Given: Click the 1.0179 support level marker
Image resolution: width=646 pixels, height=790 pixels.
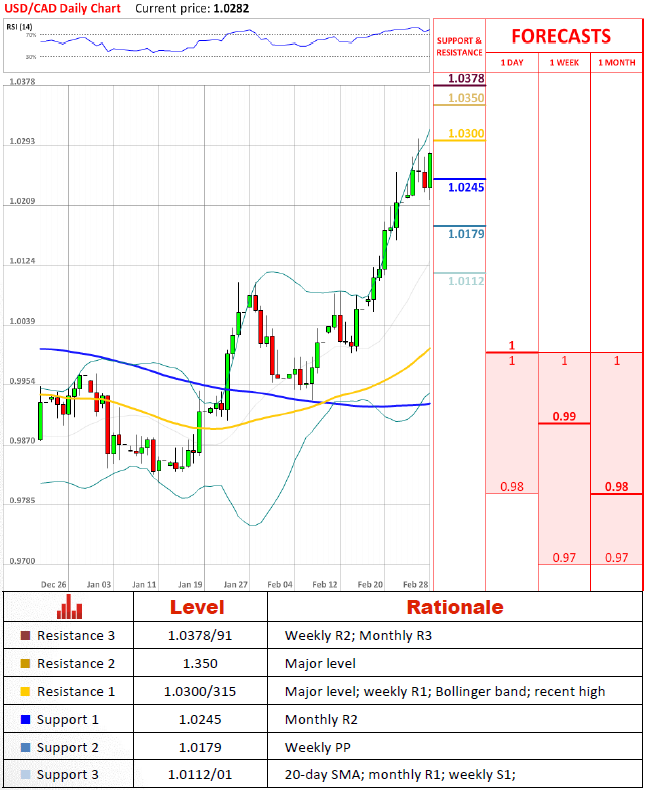Looking at the screenshot, I should click(x=466, y=234).
